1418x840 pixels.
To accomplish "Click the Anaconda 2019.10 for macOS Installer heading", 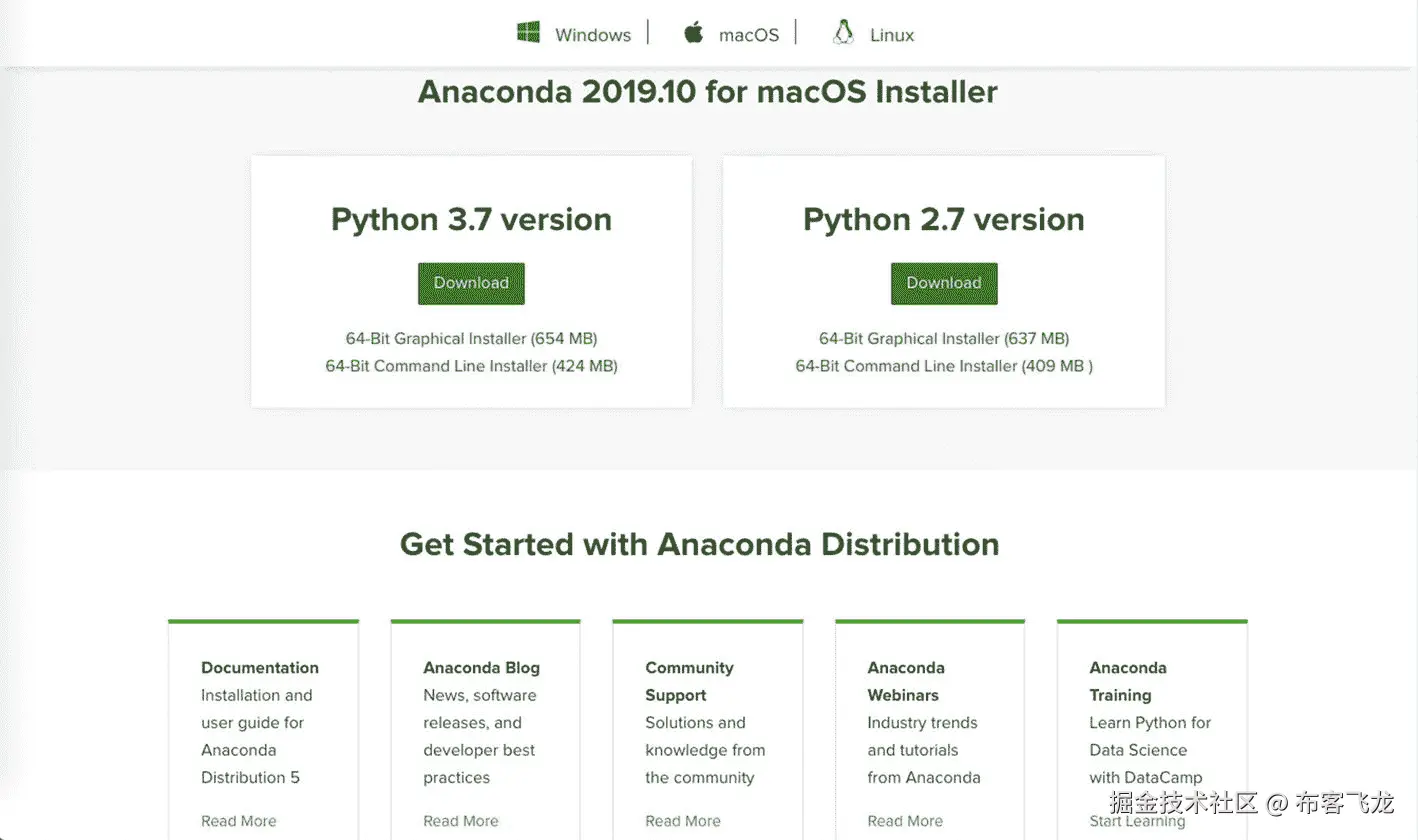I will (x=708, y=92).
